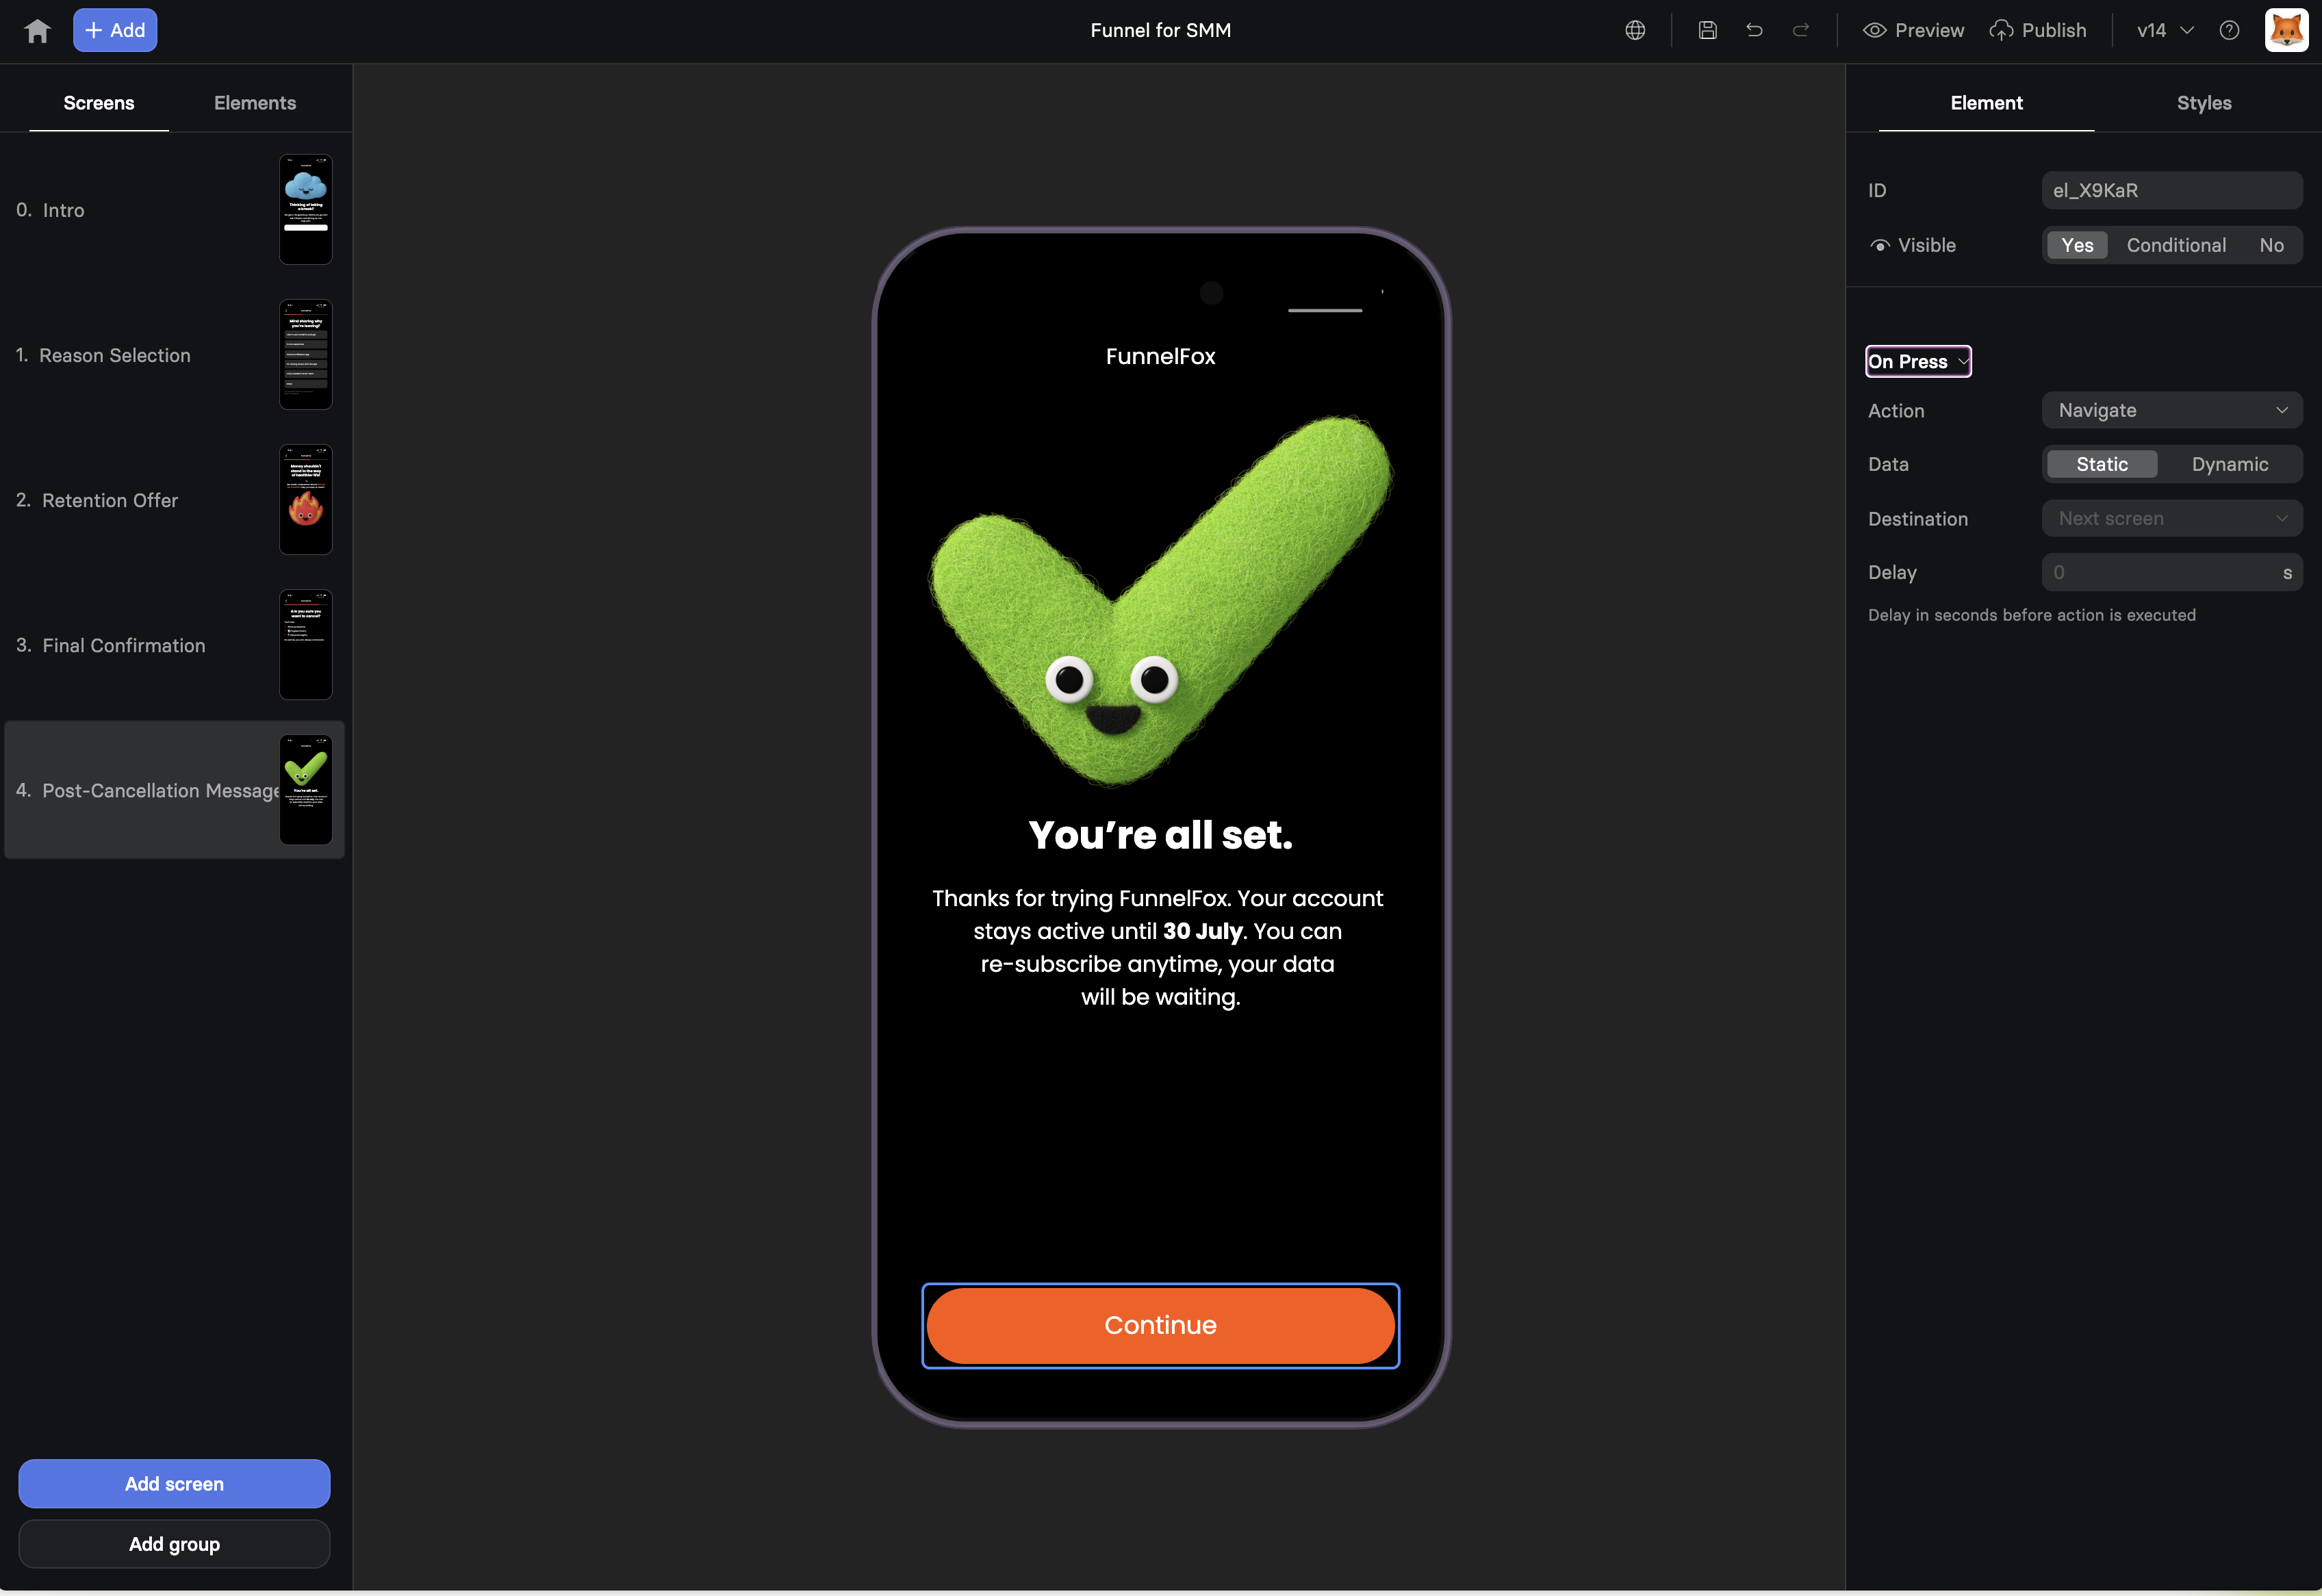
Task: Set Visible to No
Action: (2271, 245)
